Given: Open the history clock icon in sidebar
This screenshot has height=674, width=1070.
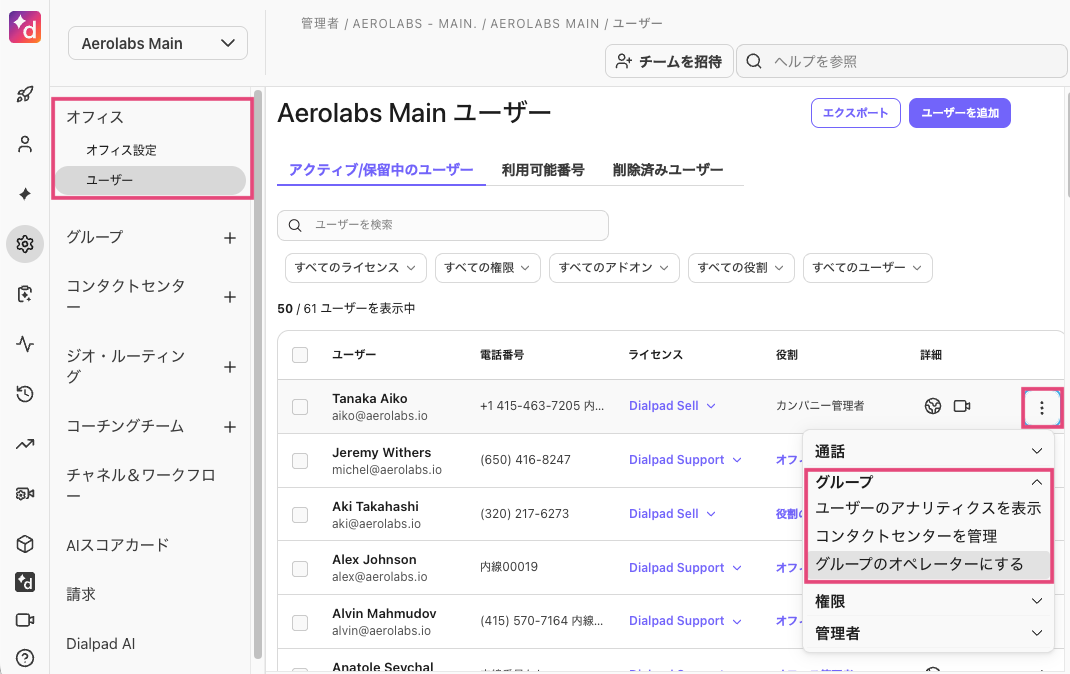Looking at the screenshot, I should tap(25, 394).
